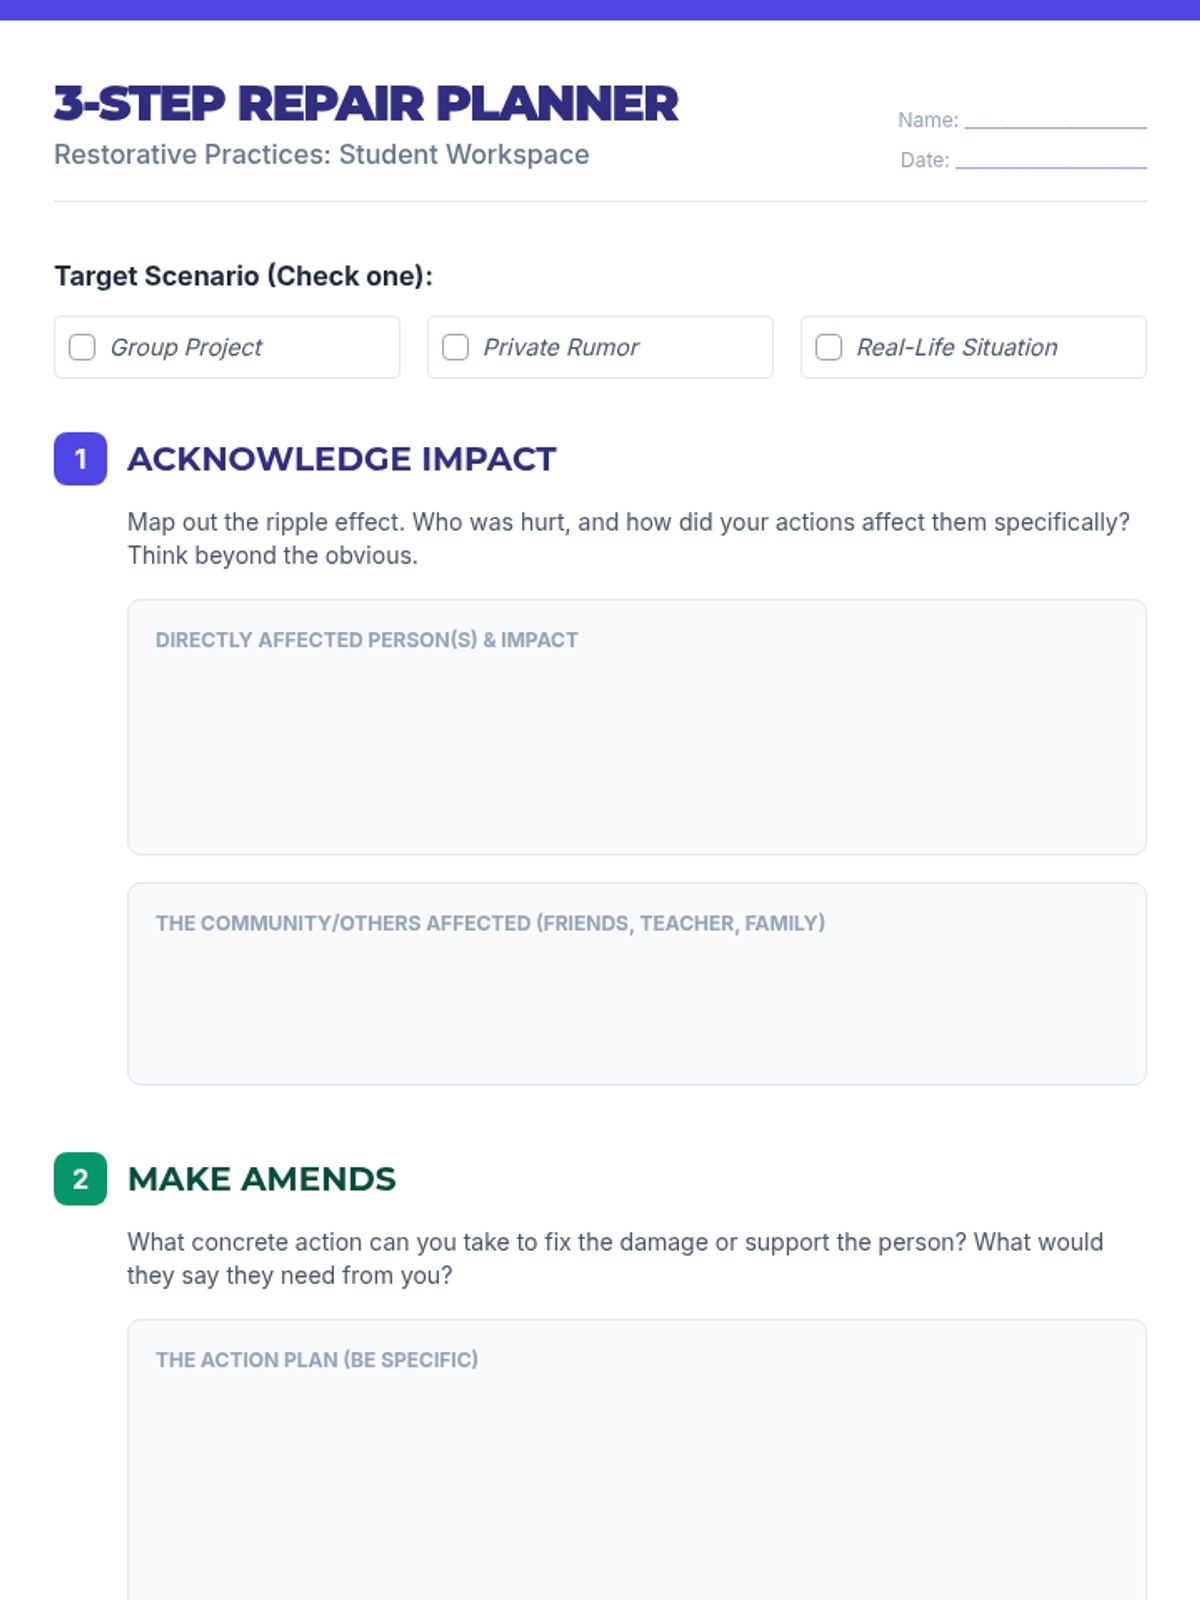1200x1600 pixels.
Task: Click the green step 2 badge
Action: [80, 1179]
